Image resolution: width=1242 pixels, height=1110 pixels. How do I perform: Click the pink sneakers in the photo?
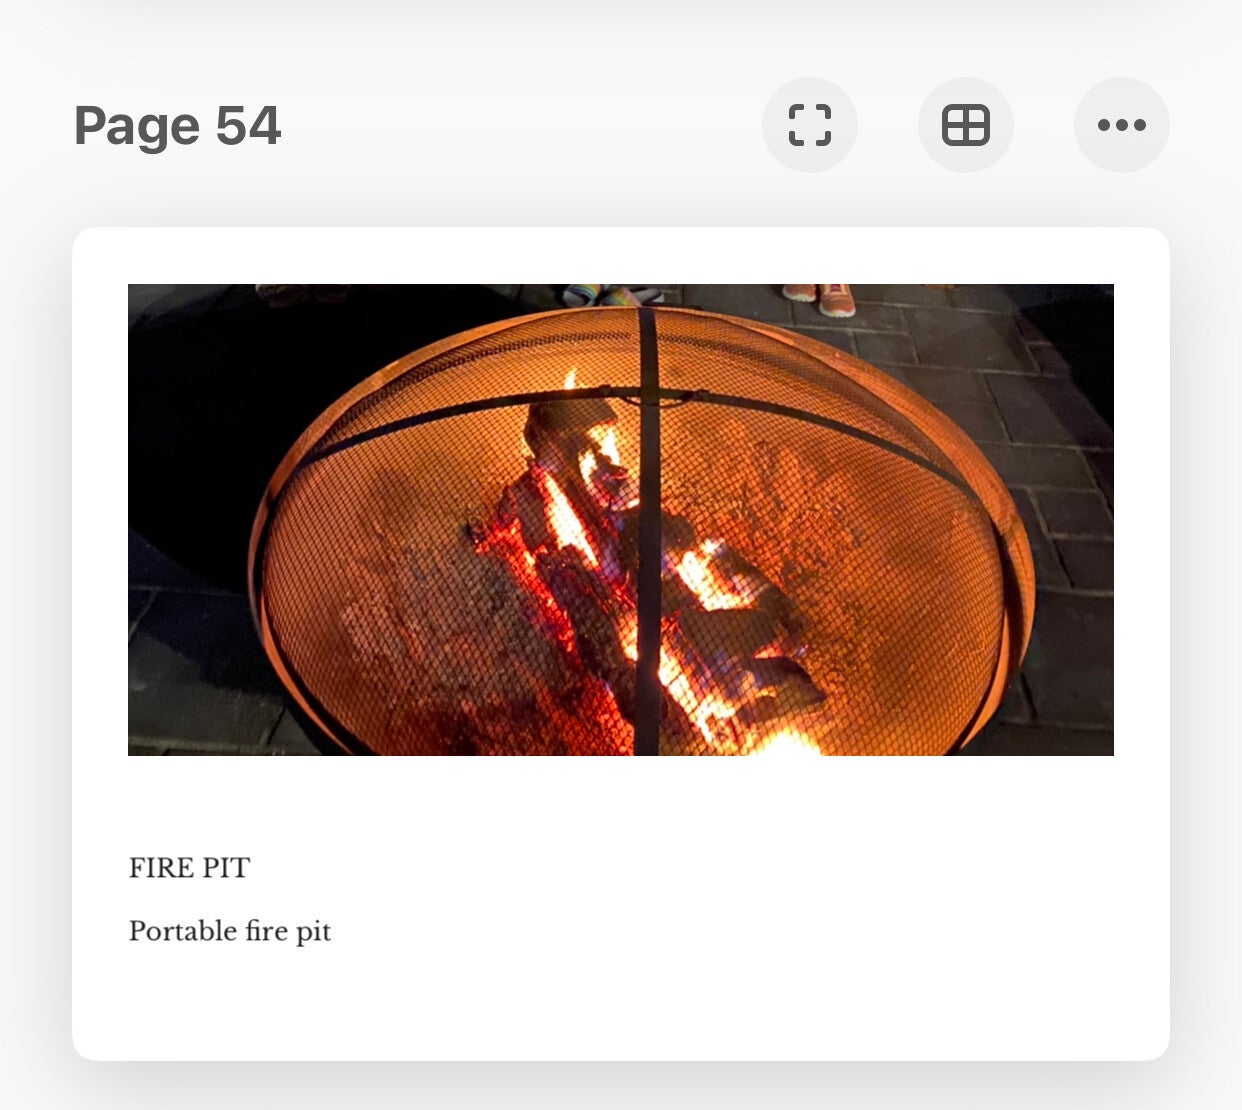[x=819, y=298]
